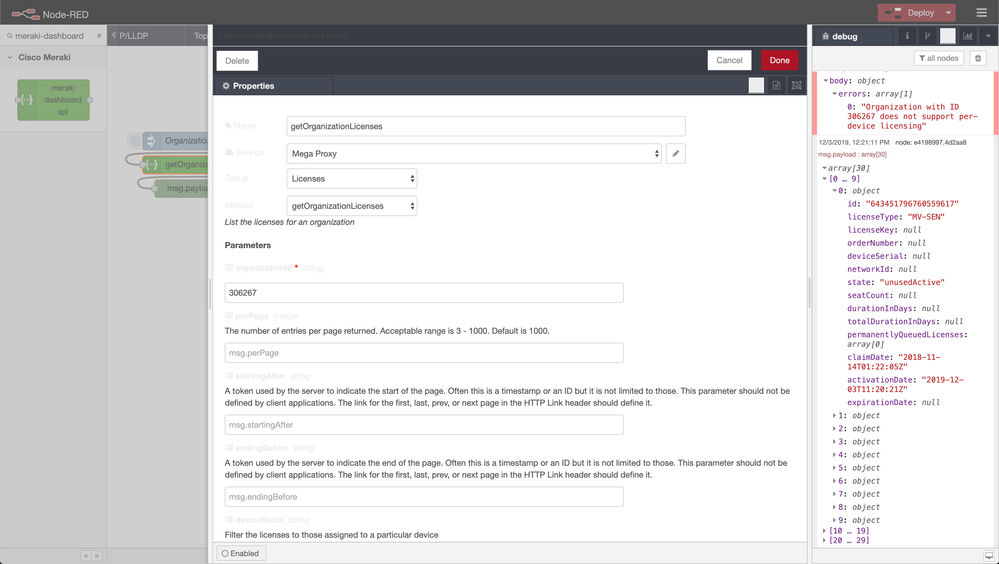The image size is (999, 564).
Task: Clear debug messages with trash icon
Action: (x=978, y=58)
